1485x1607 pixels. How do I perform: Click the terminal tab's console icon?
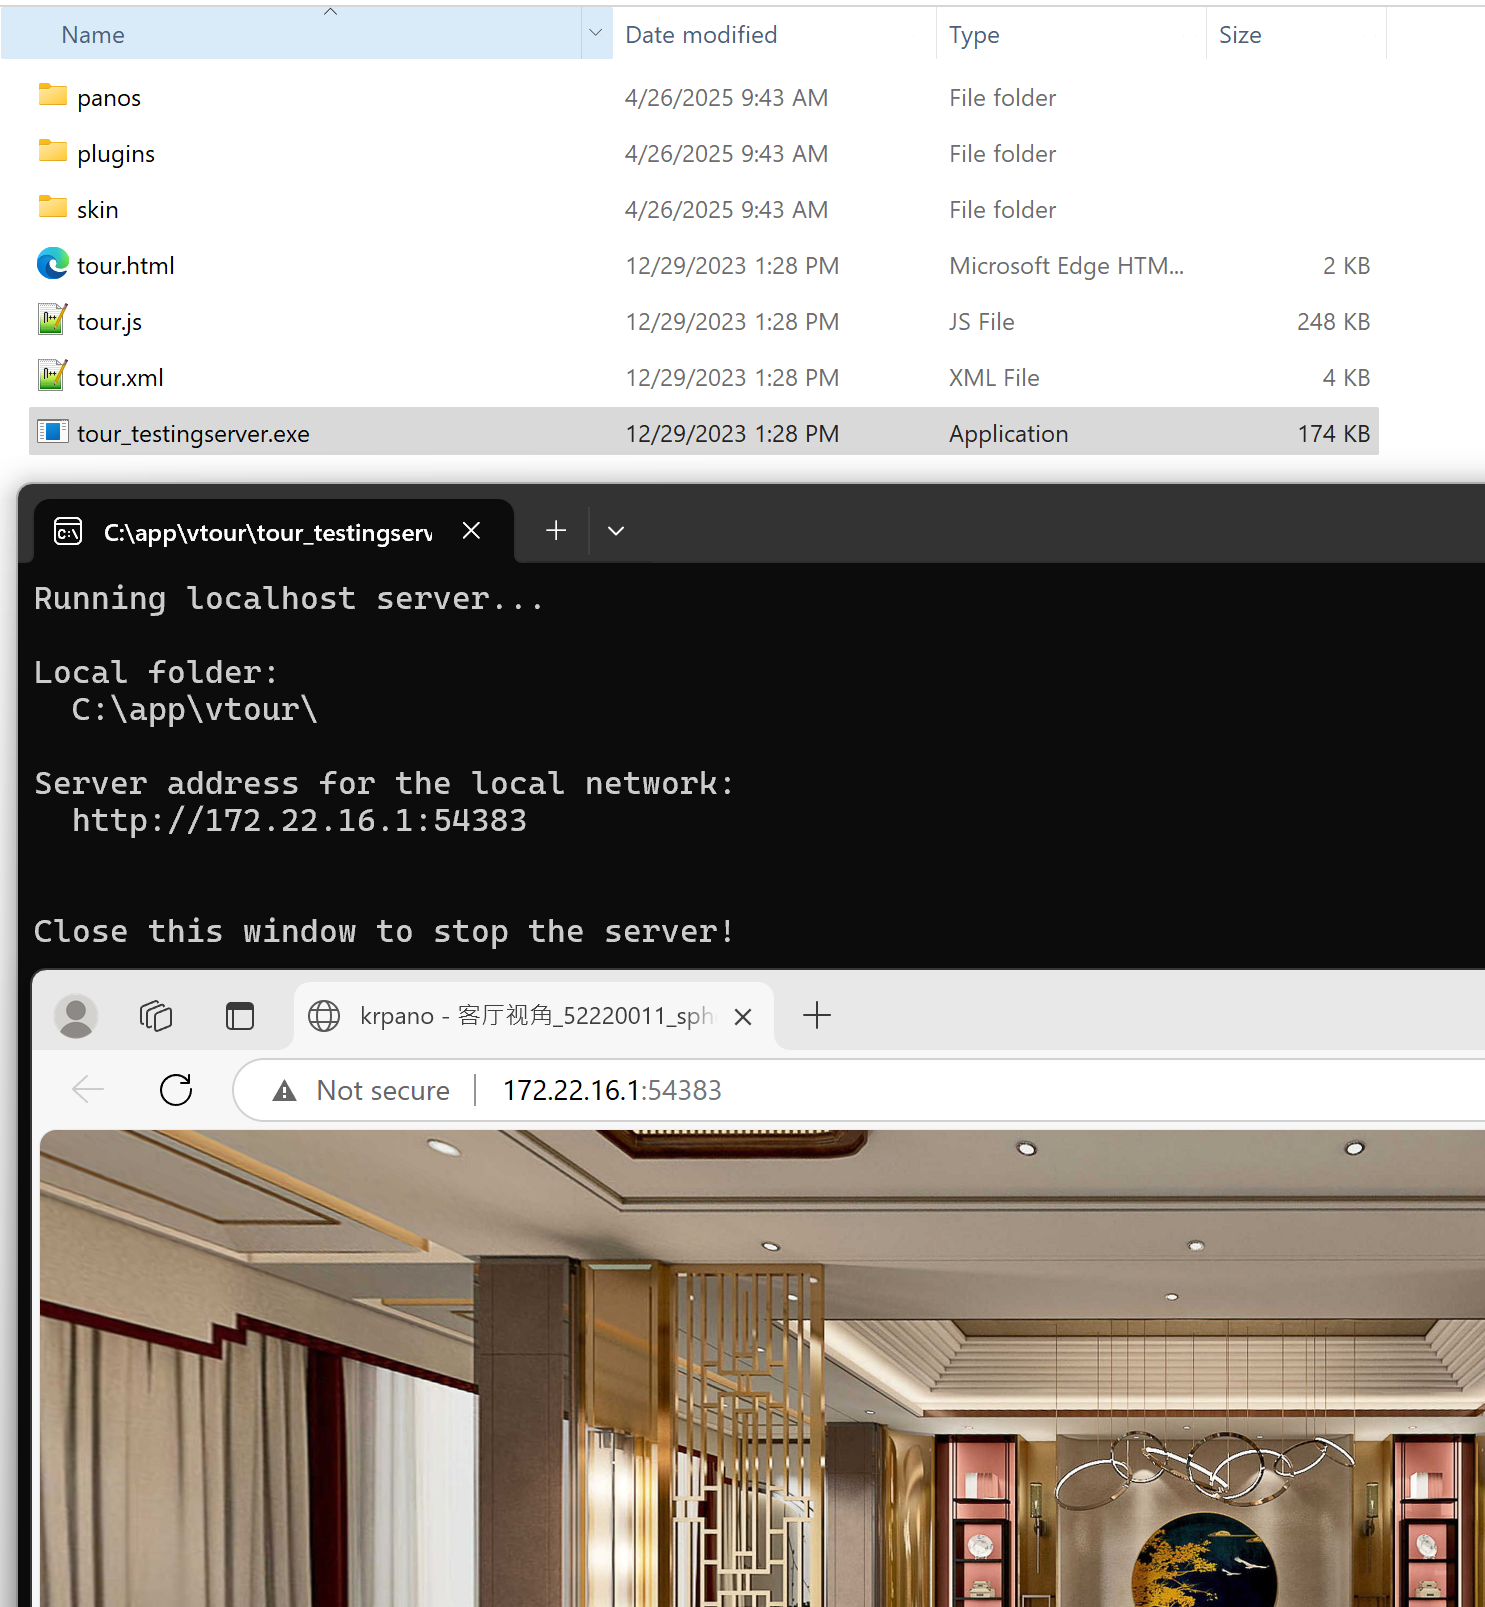pyautogui.click(x=68, y=531)
